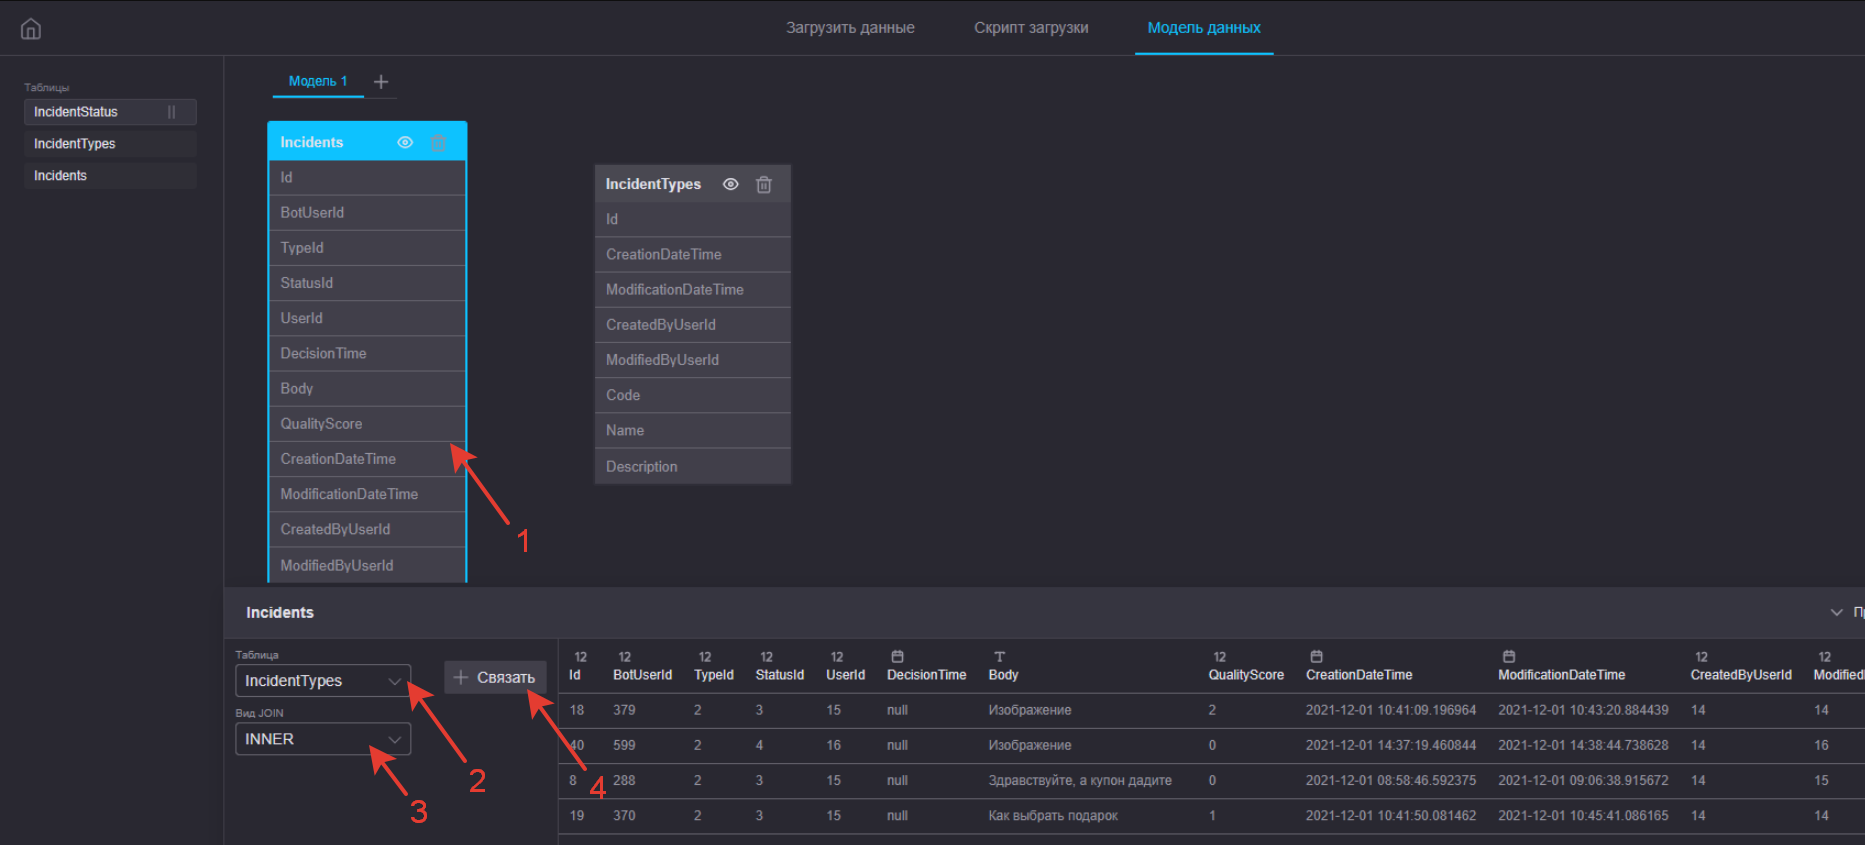Select CreationDateTime field in IncidentTypes card
This screenshot has width=1865, height=845.
pos(693,254)
